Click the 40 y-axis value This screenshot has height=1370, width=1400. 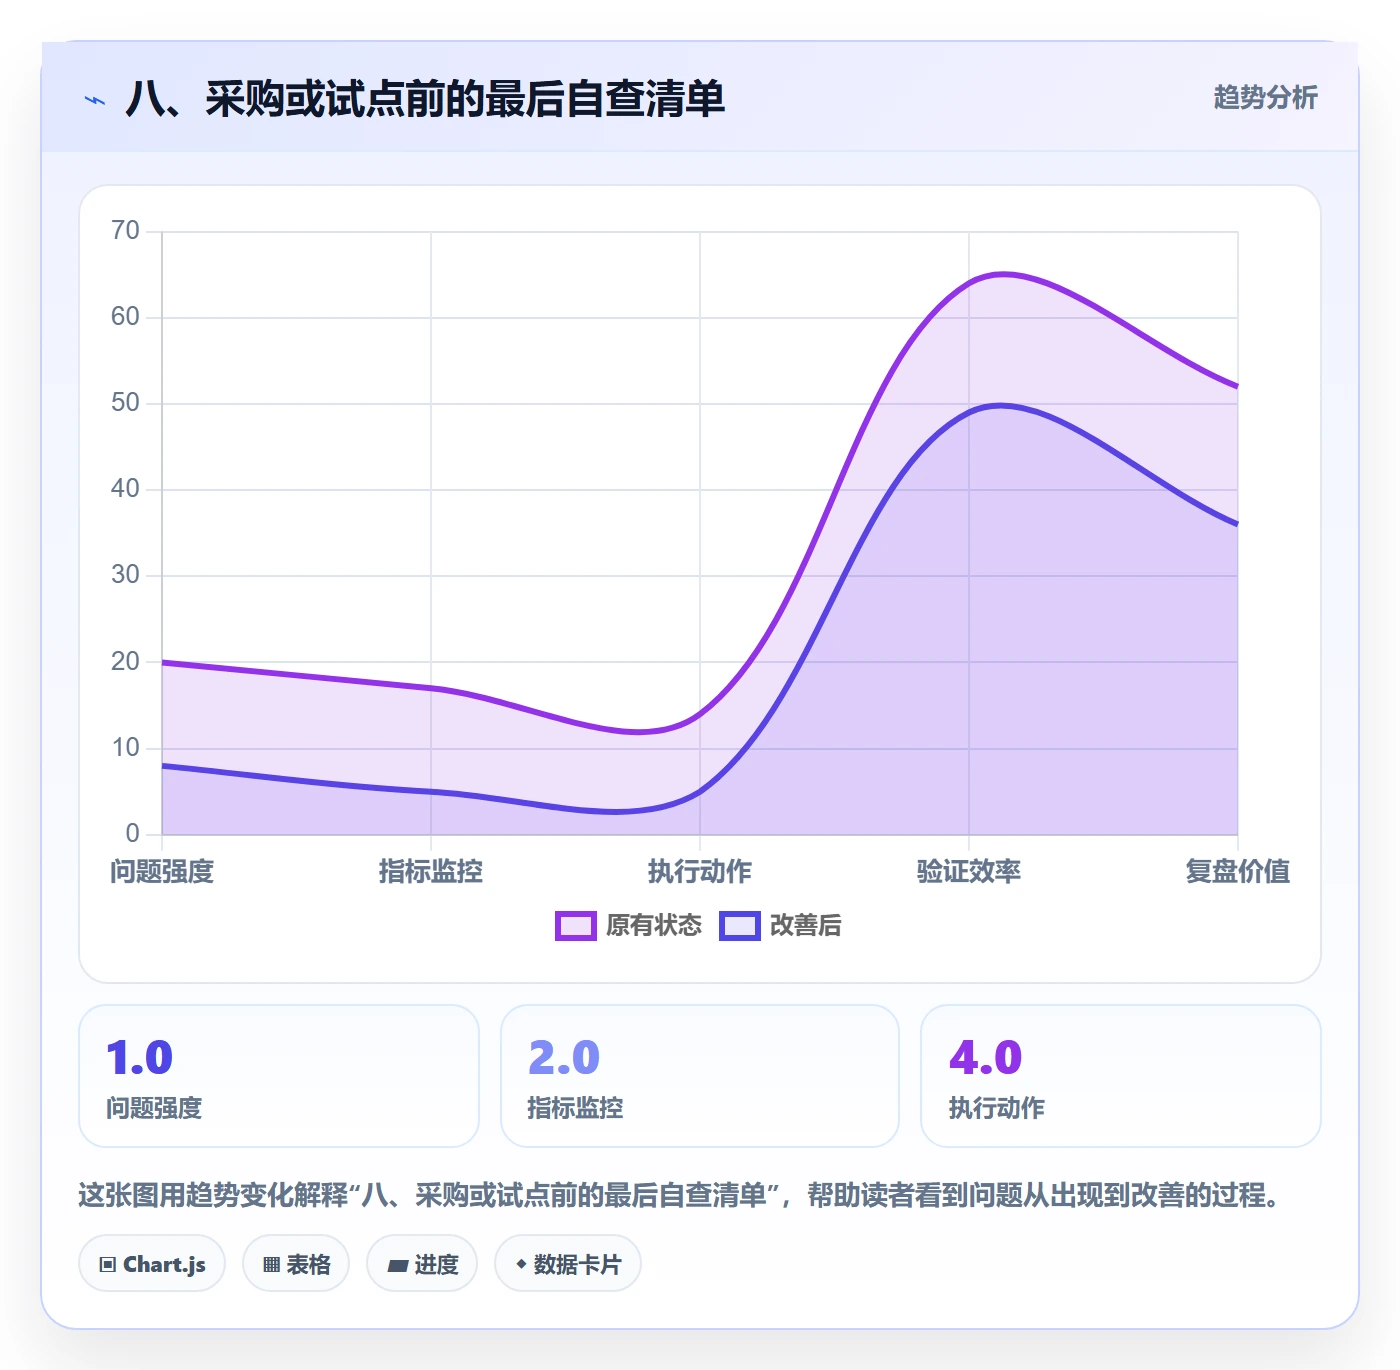click(125, 489)
